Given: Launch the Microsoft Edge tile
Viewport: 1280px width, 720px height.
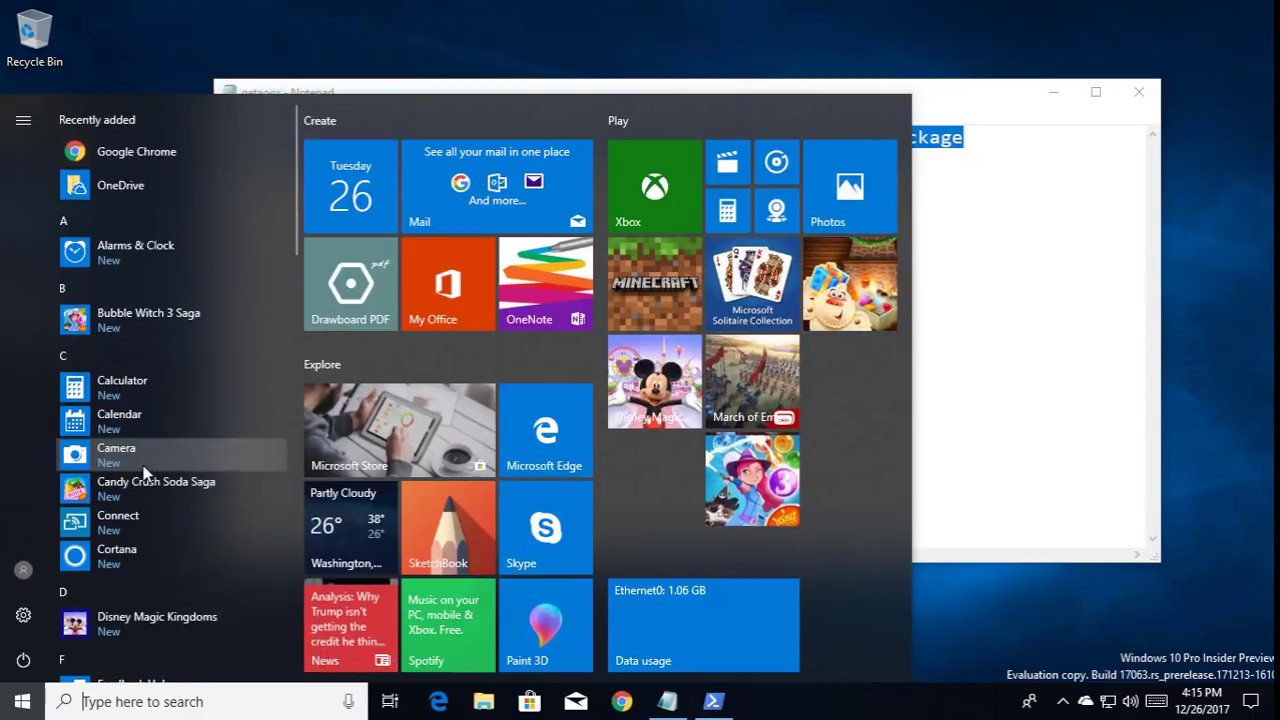Looking at the screenshot, I should [x=546, y=430].
